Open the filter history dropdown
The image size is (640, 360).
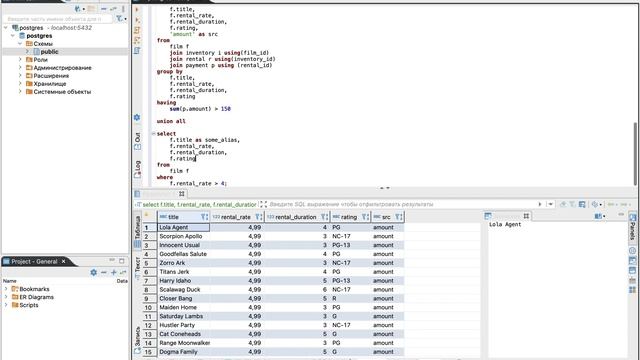click(x=551, y=204)
